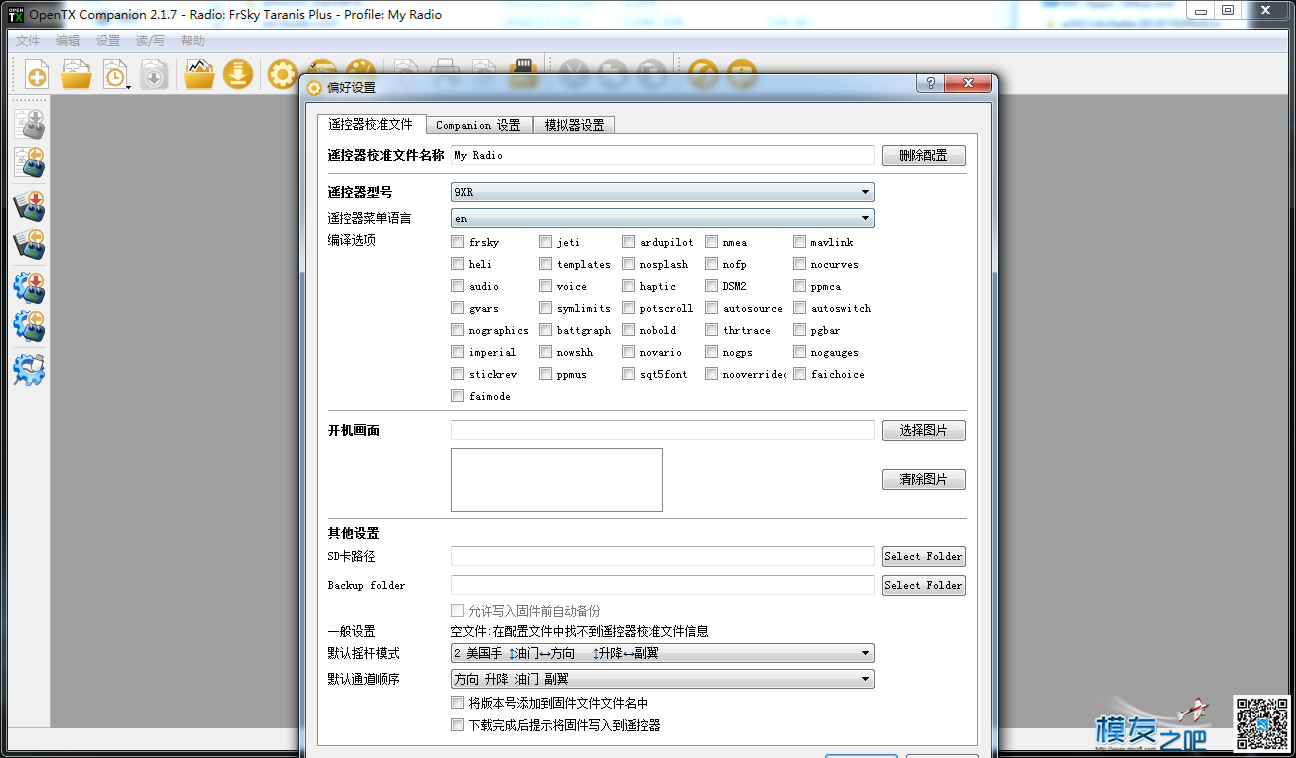This screenshot has width=1296, height=758.
Task: Check the imperial units option
Action: click(x=457, y=352)
